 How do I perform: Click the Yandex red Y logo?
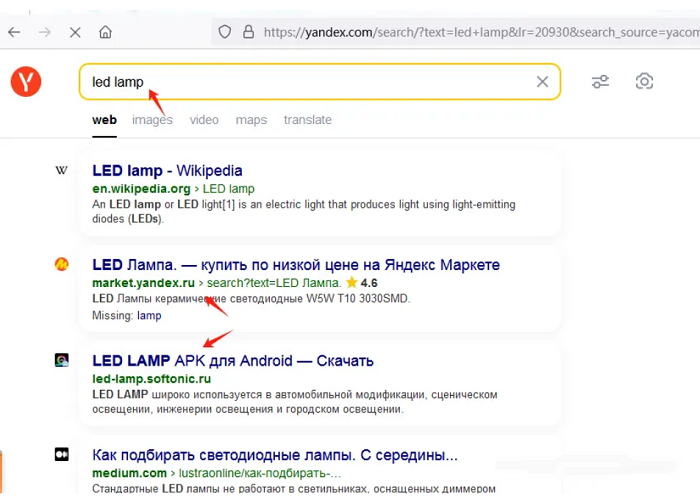pos(26,82)
